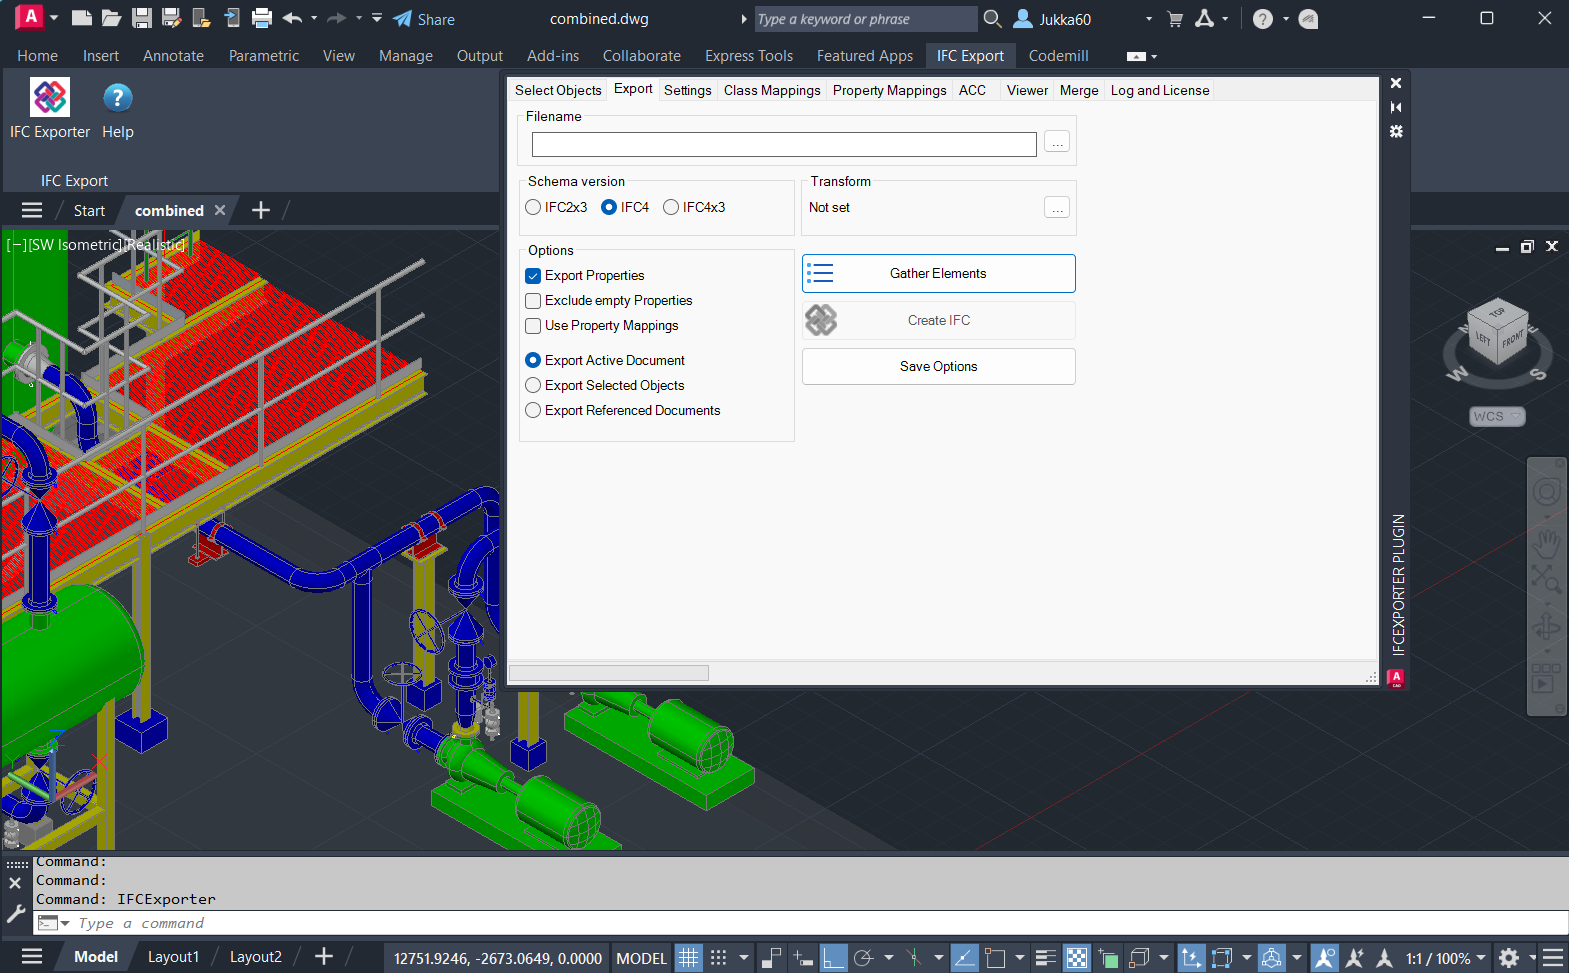Undo the last action
The height and width of the screenshot is (973, 1569).
[292, 18]
